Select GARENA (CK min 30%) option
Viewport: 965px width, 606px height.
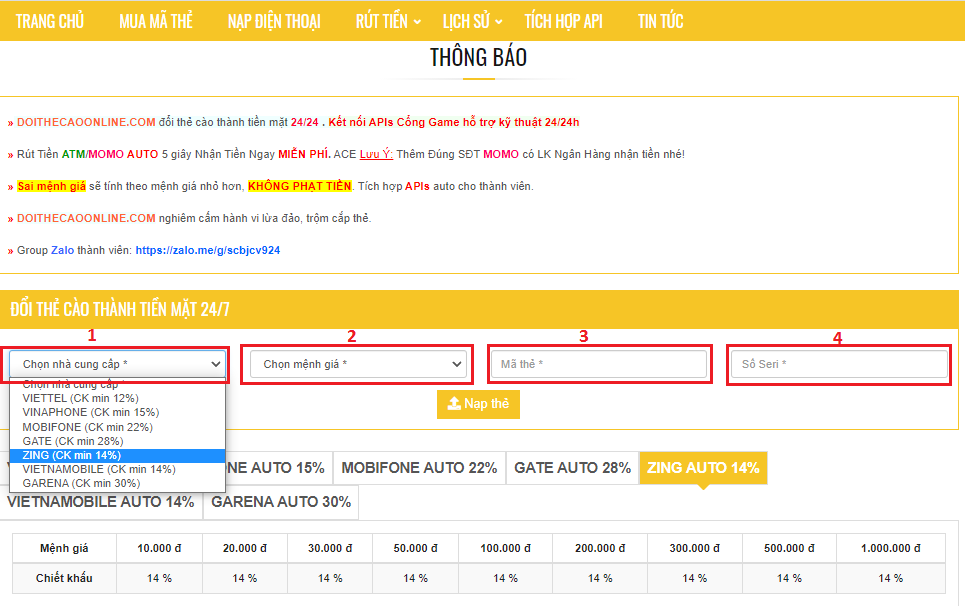point(118,484)
